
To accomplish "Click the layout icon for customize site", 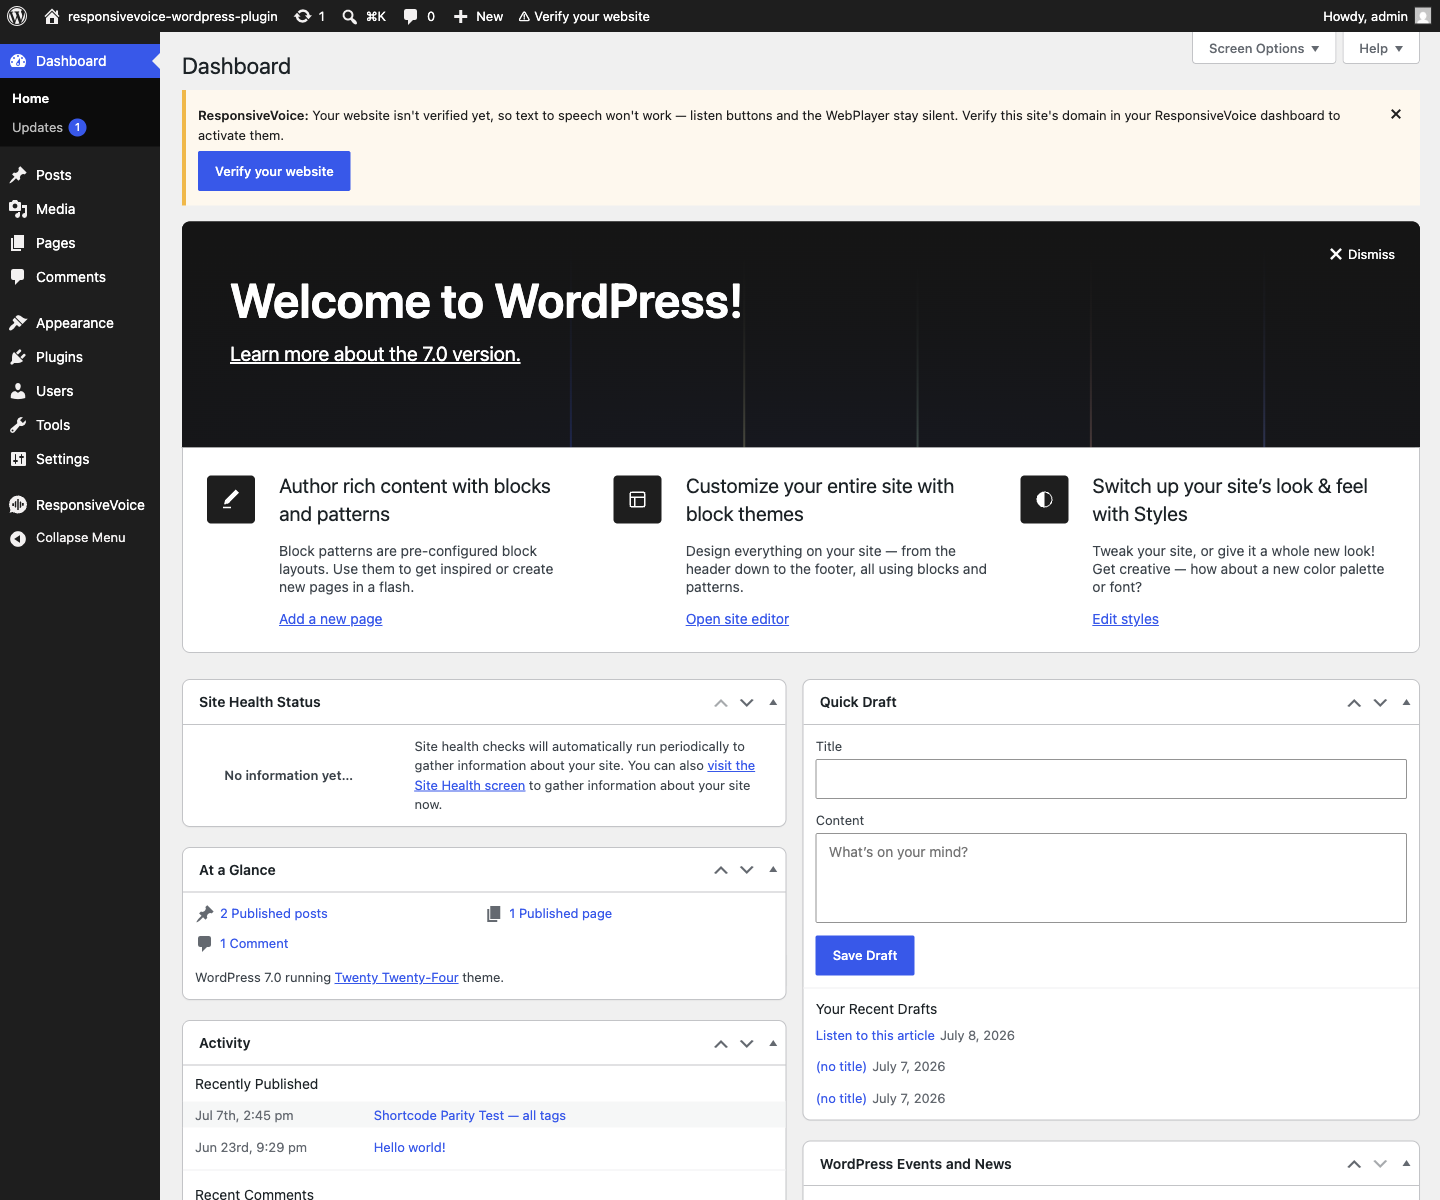I will point(637,499).
